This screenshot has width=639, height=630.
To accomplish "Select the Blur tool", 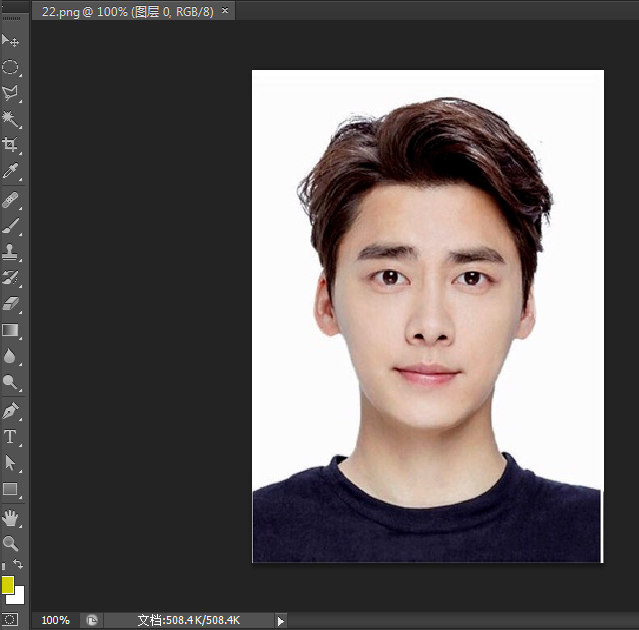I will (10, 356).
